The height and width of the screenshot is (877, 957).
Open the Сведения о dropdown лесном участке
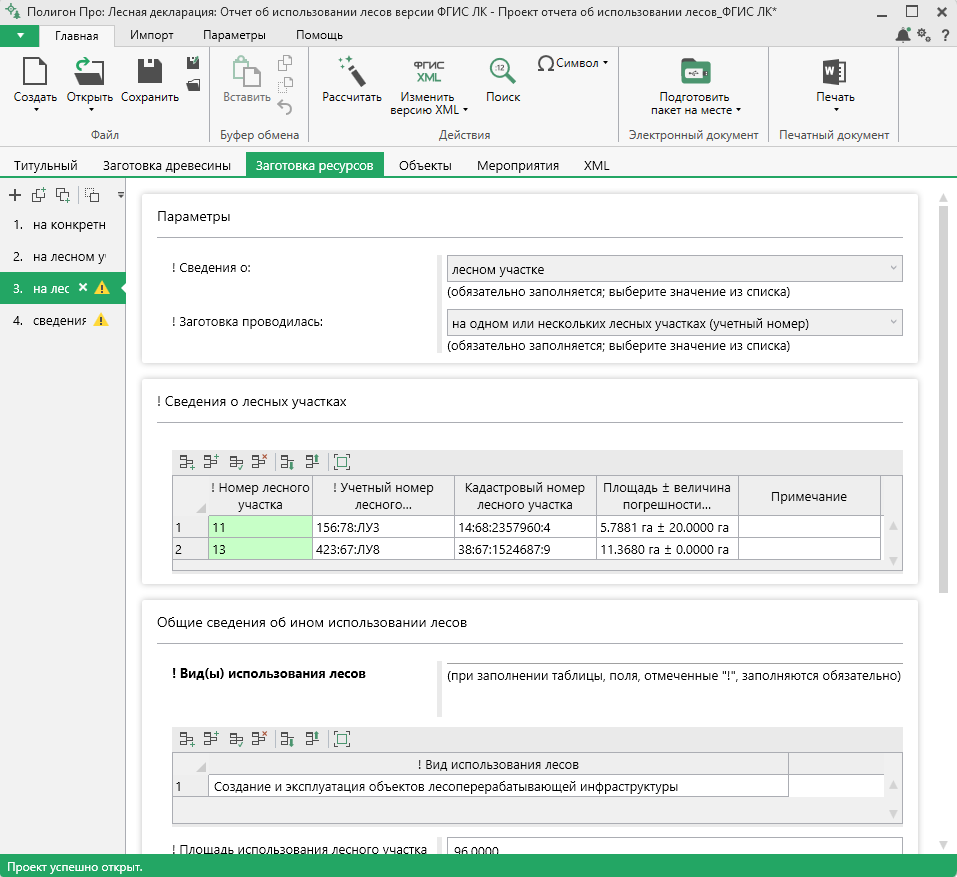tap(674, 269)
